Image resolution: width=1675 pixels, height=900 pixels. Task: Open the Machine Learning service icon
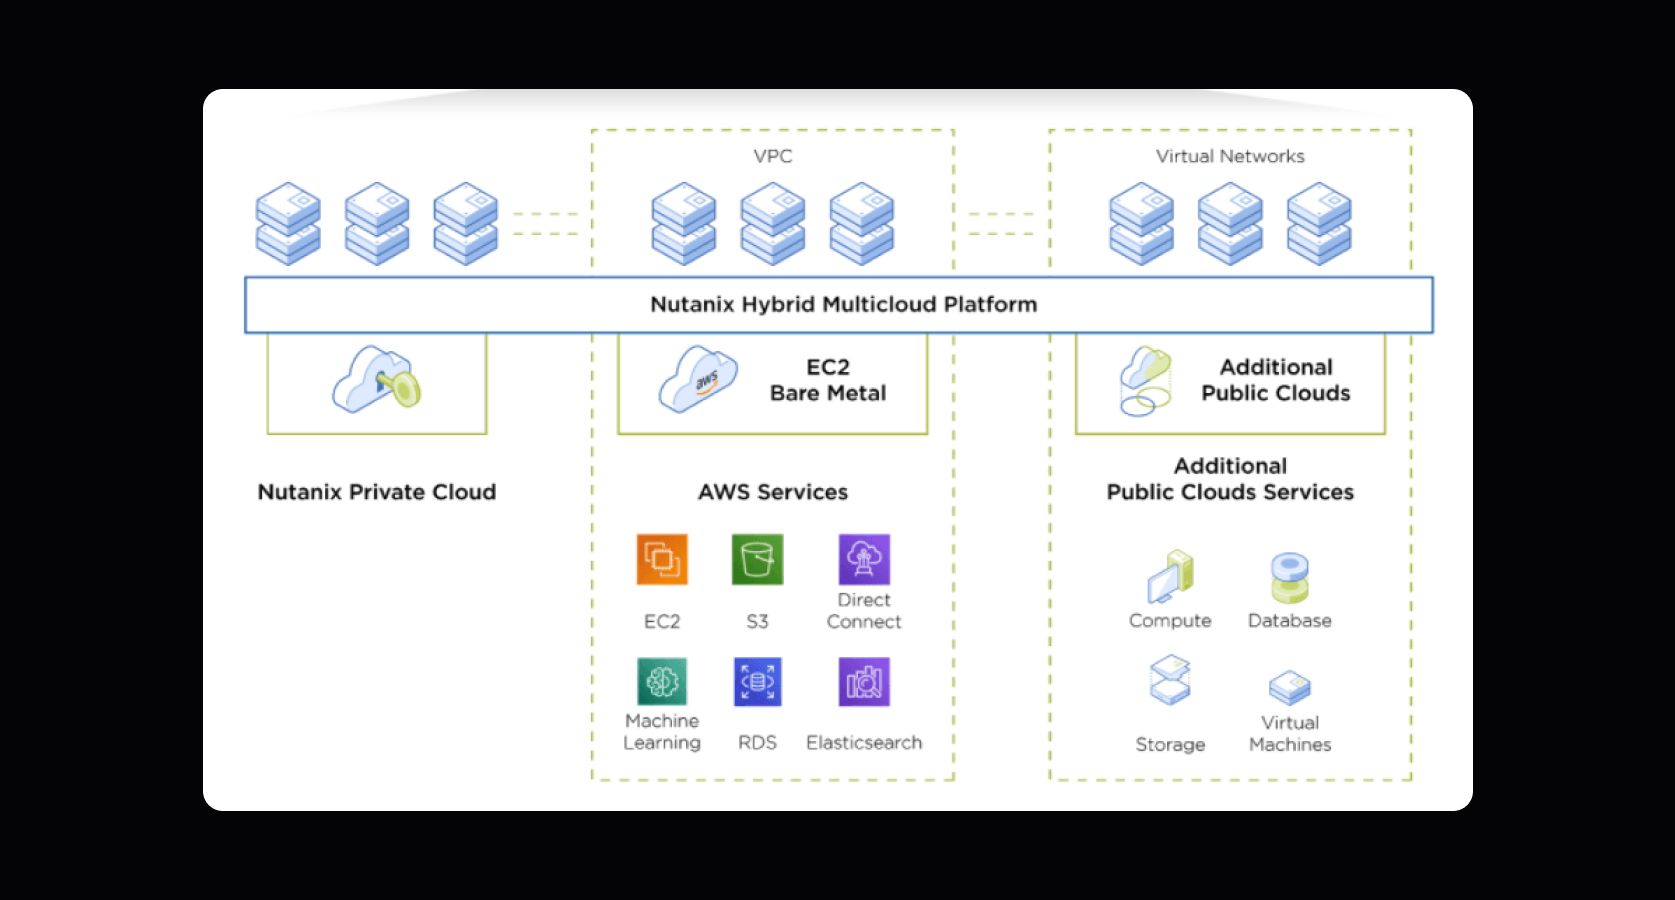tap(662, 682)
